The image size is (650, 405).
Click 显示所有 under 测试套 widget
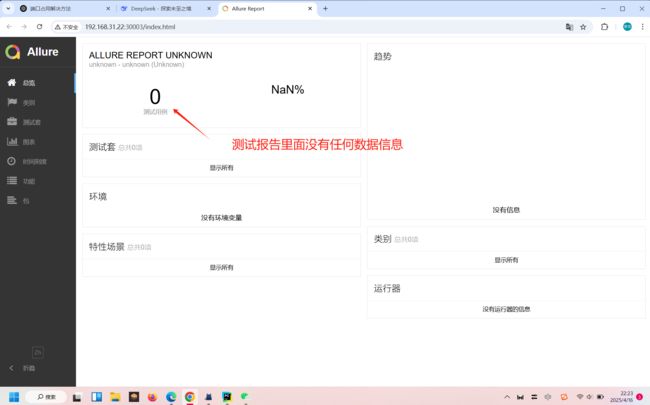click(x=221, y=167)
